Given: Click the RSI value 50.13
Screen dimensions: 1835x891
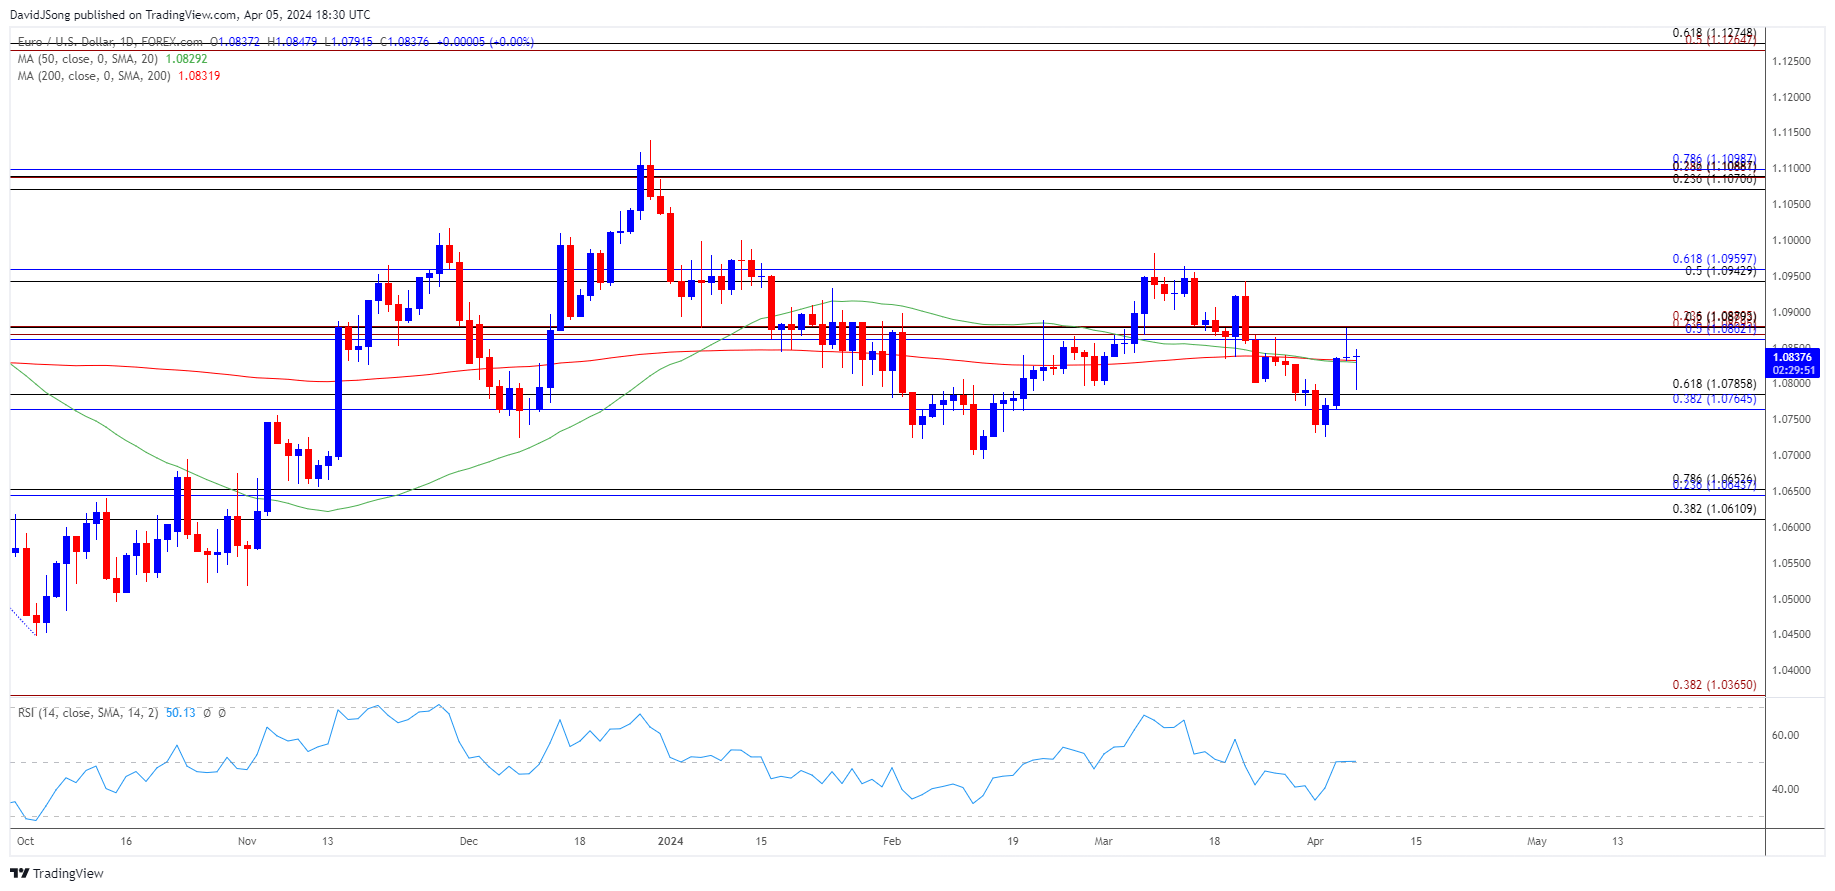Looking at the screenshot, I should (x=181, y=713).
